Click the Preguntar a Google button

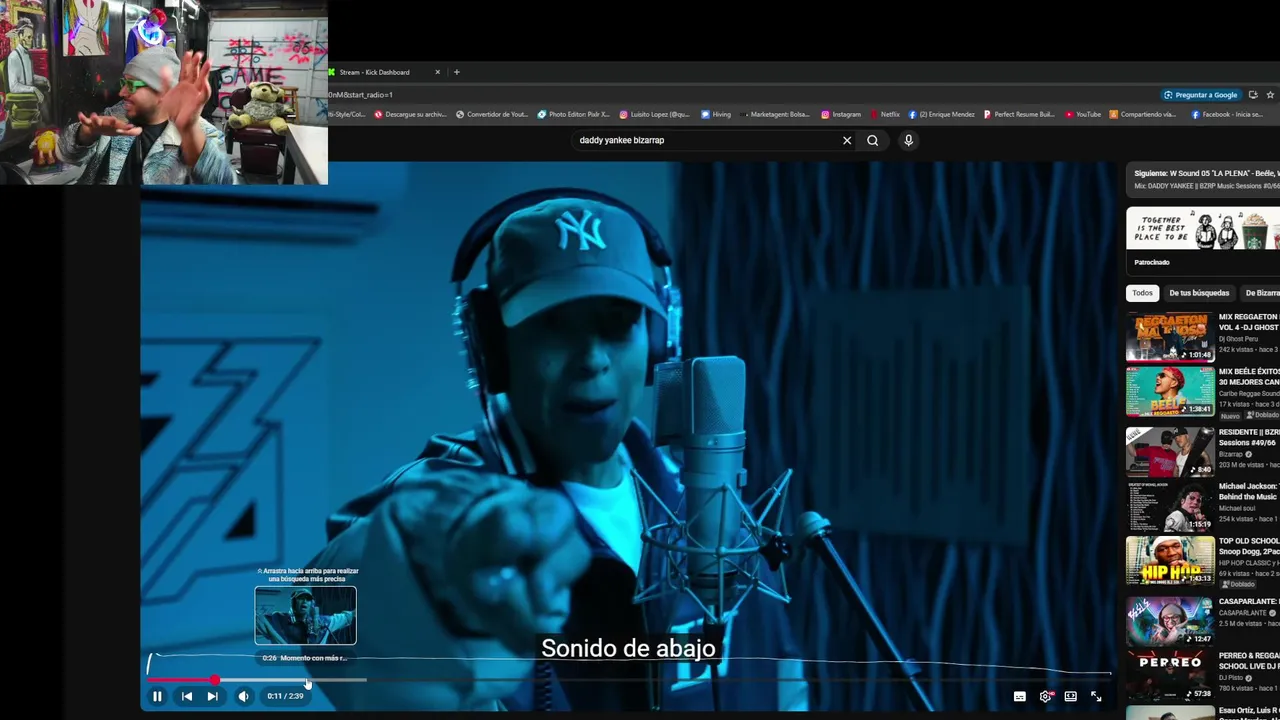(x=1200, y=95)
